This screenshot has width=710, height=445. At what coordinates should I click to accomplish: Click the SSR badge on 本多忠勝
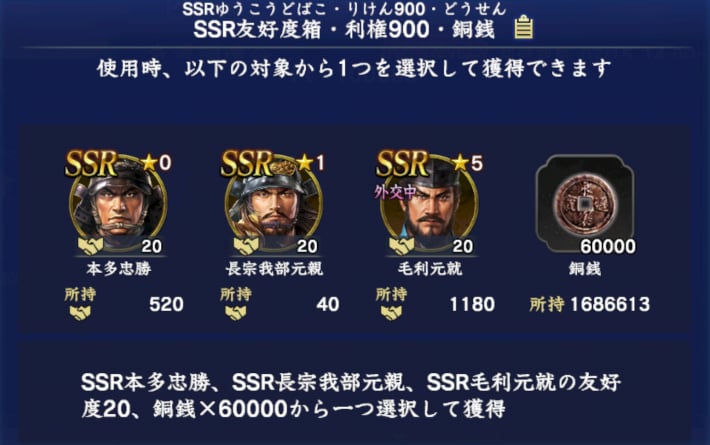coord(91,163)
